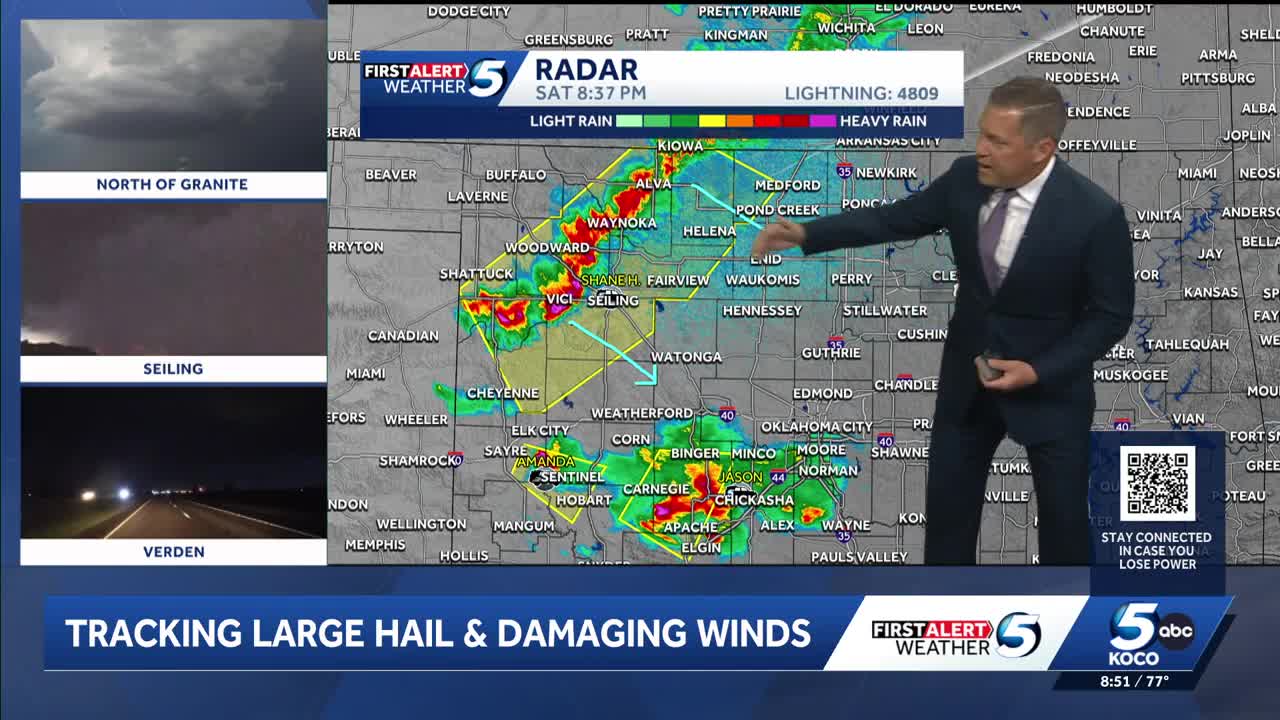Click the LIGHTNING: 4809 counter
This screenshot has height=720, width=1280.
pos(861,94)
